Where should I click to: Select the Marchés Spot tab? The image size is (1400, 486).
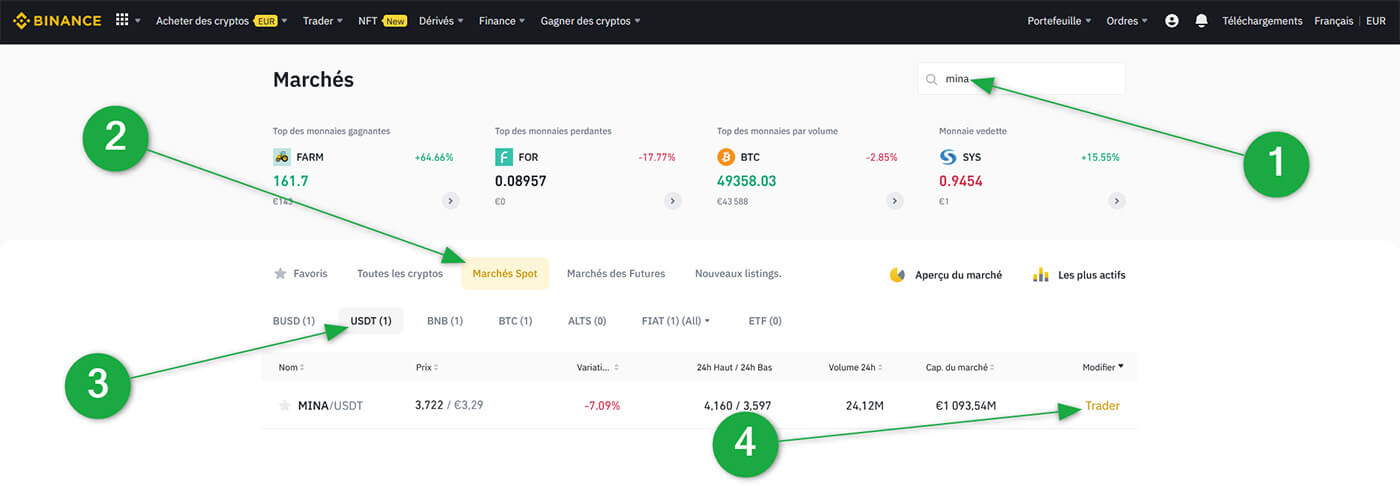coord(505,273)
